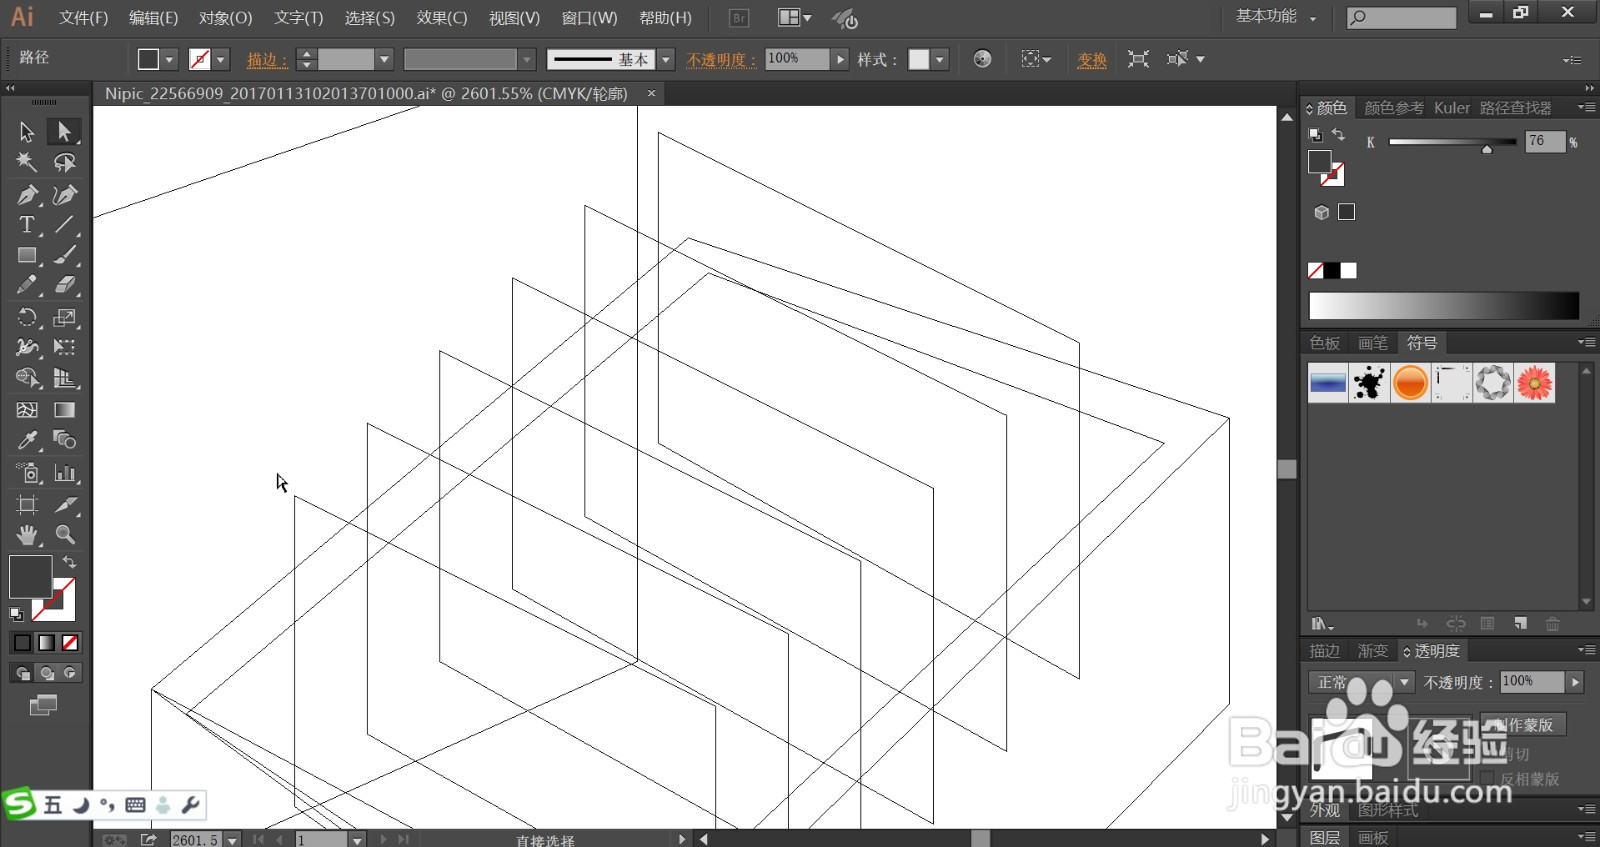1600x847 pixels.
Task: Enable Draw Inside mode
Action: [70, 673]
